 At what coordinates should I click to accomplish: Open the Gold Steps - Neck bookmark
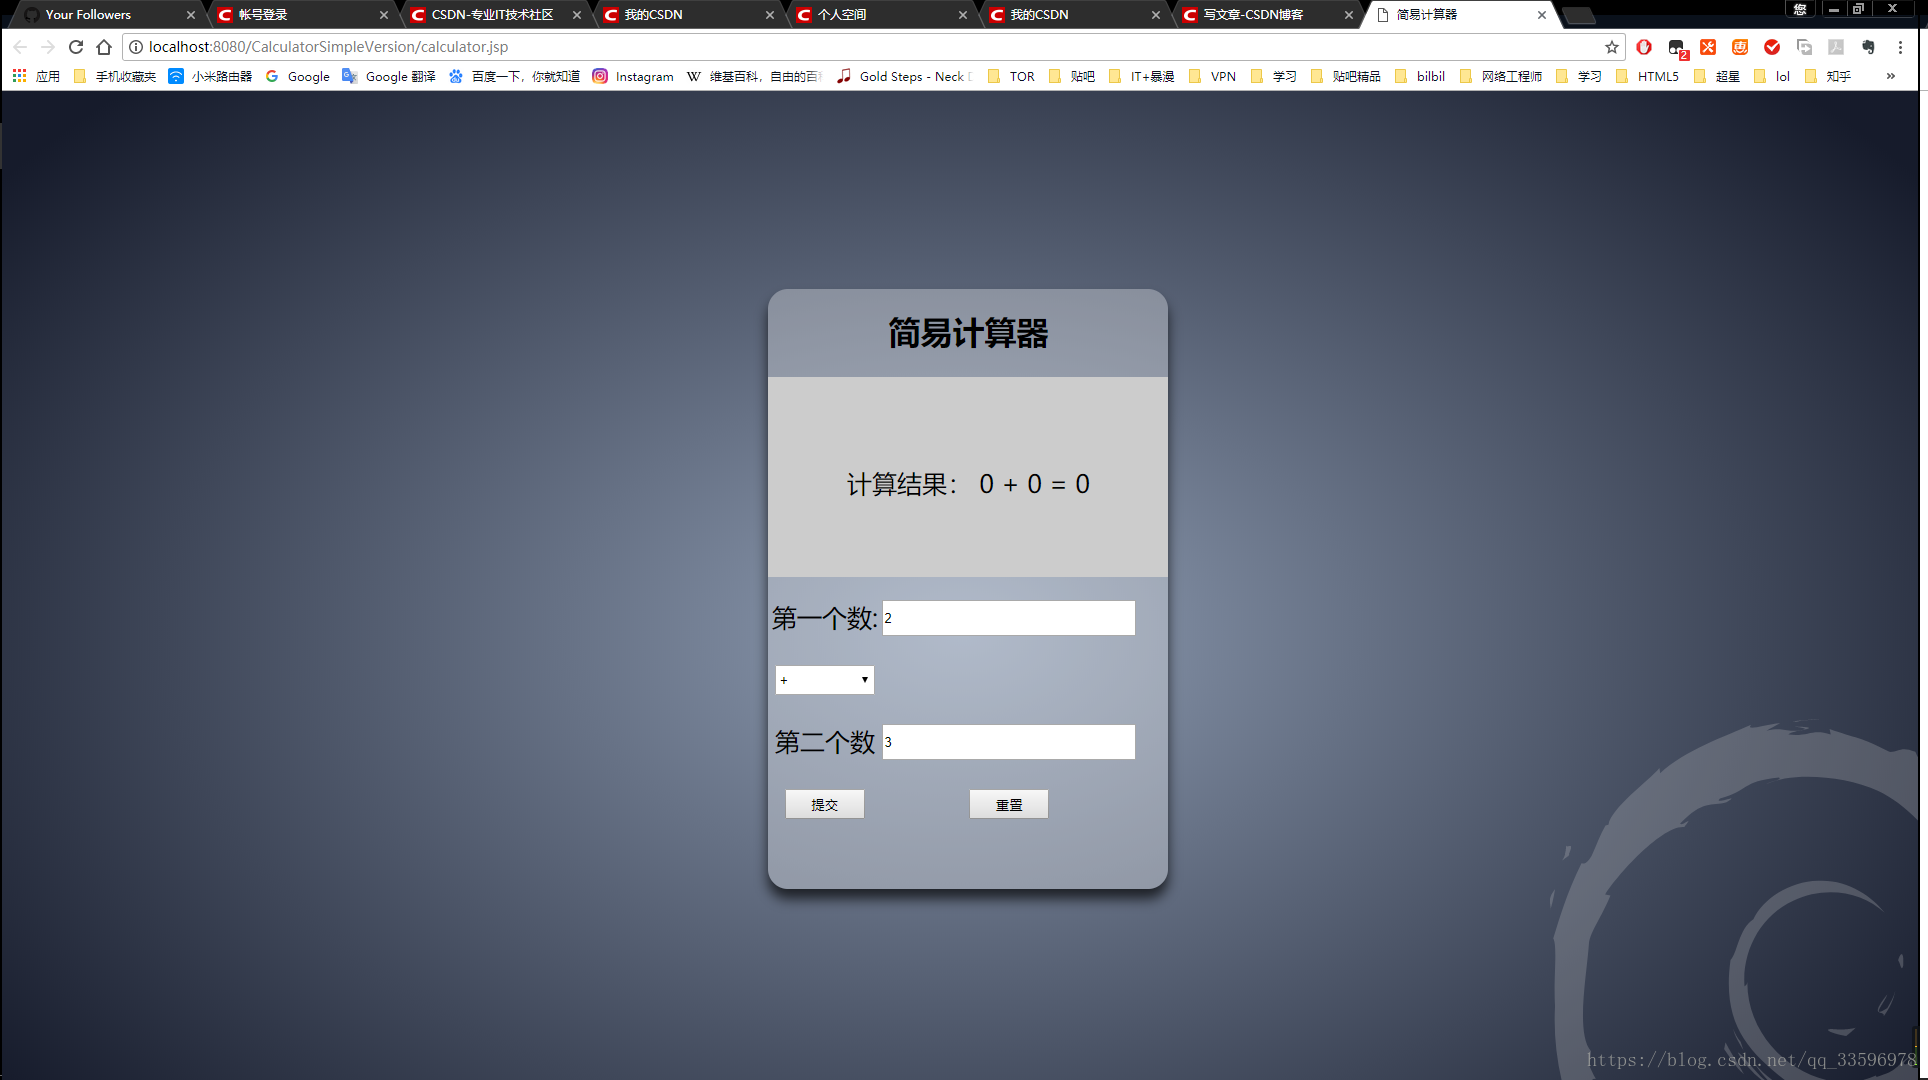click(904, 76)
